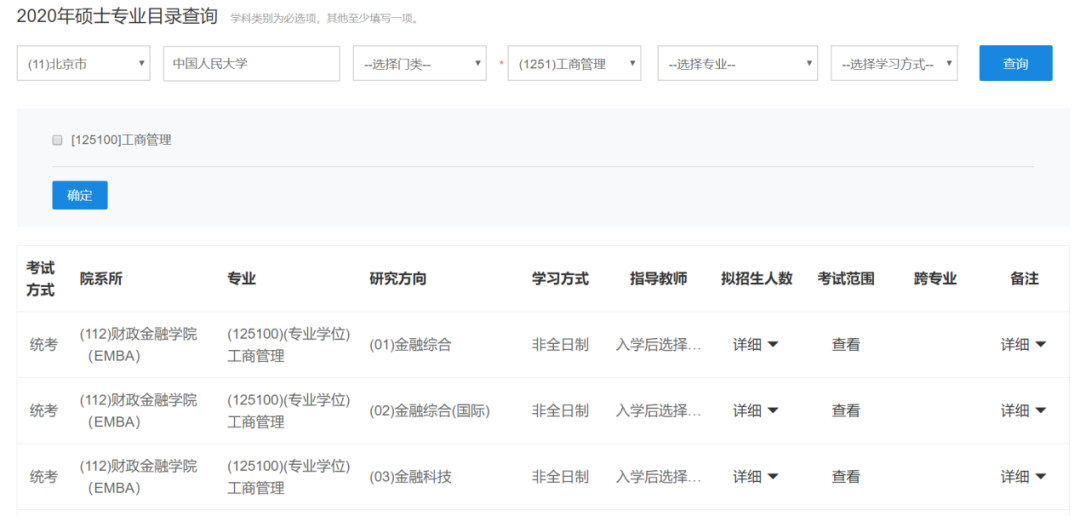Expand 拟招生人数 详细 for 金融综合(国际) row
This screenshot has height=516, width=1080.
755,411
